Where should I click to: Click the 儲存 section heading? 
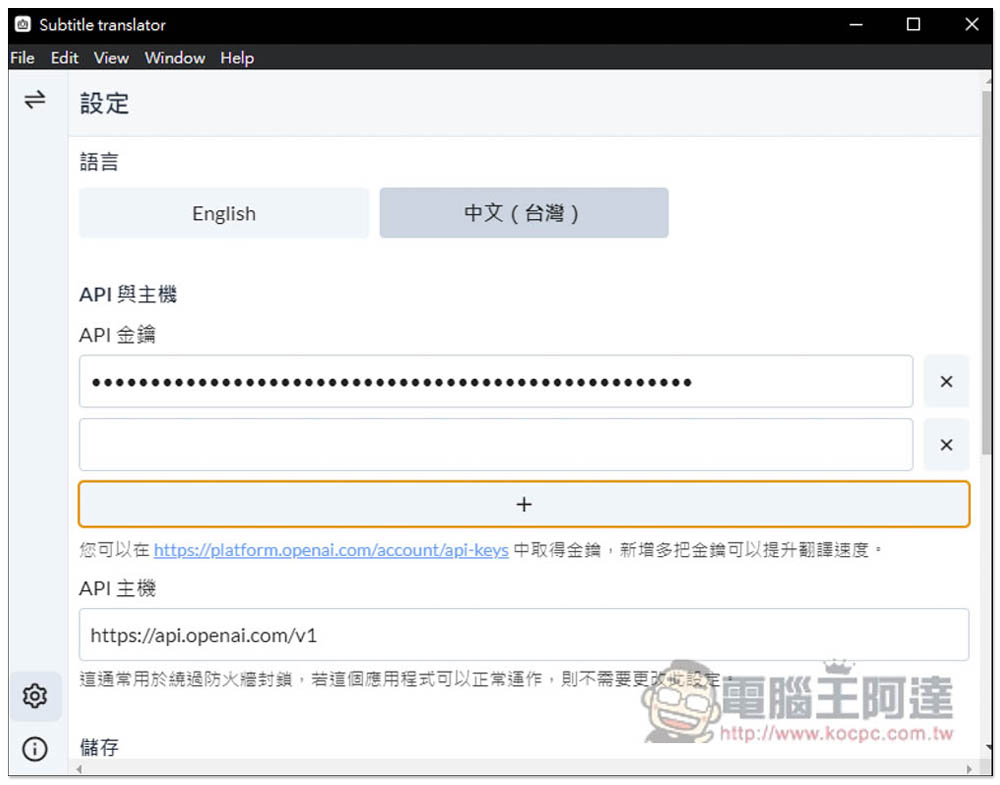click(x=99, y=747)
